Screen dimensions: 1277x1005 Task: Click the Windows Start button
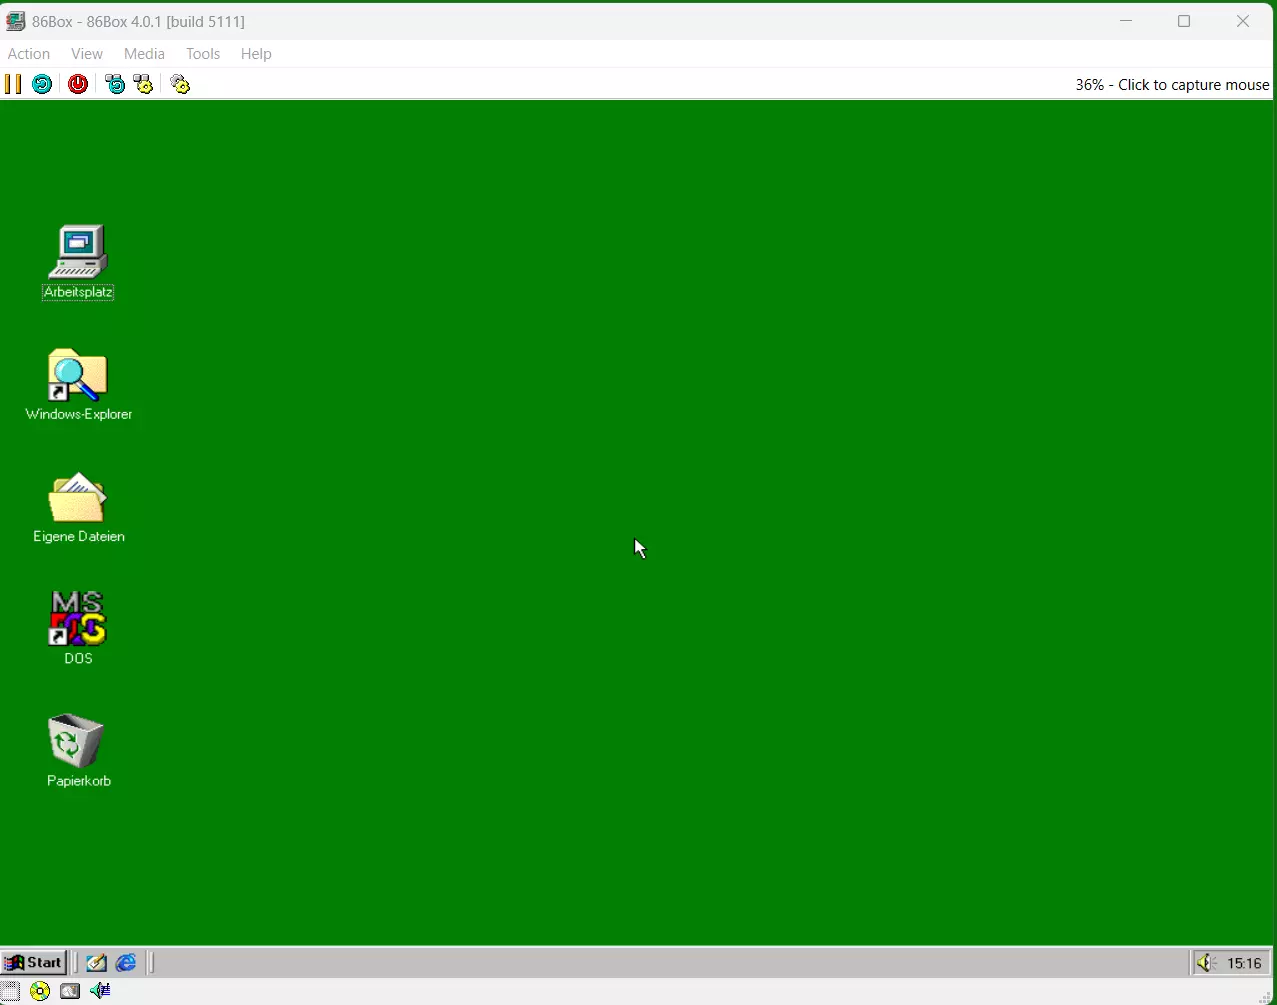coord(34,963)
